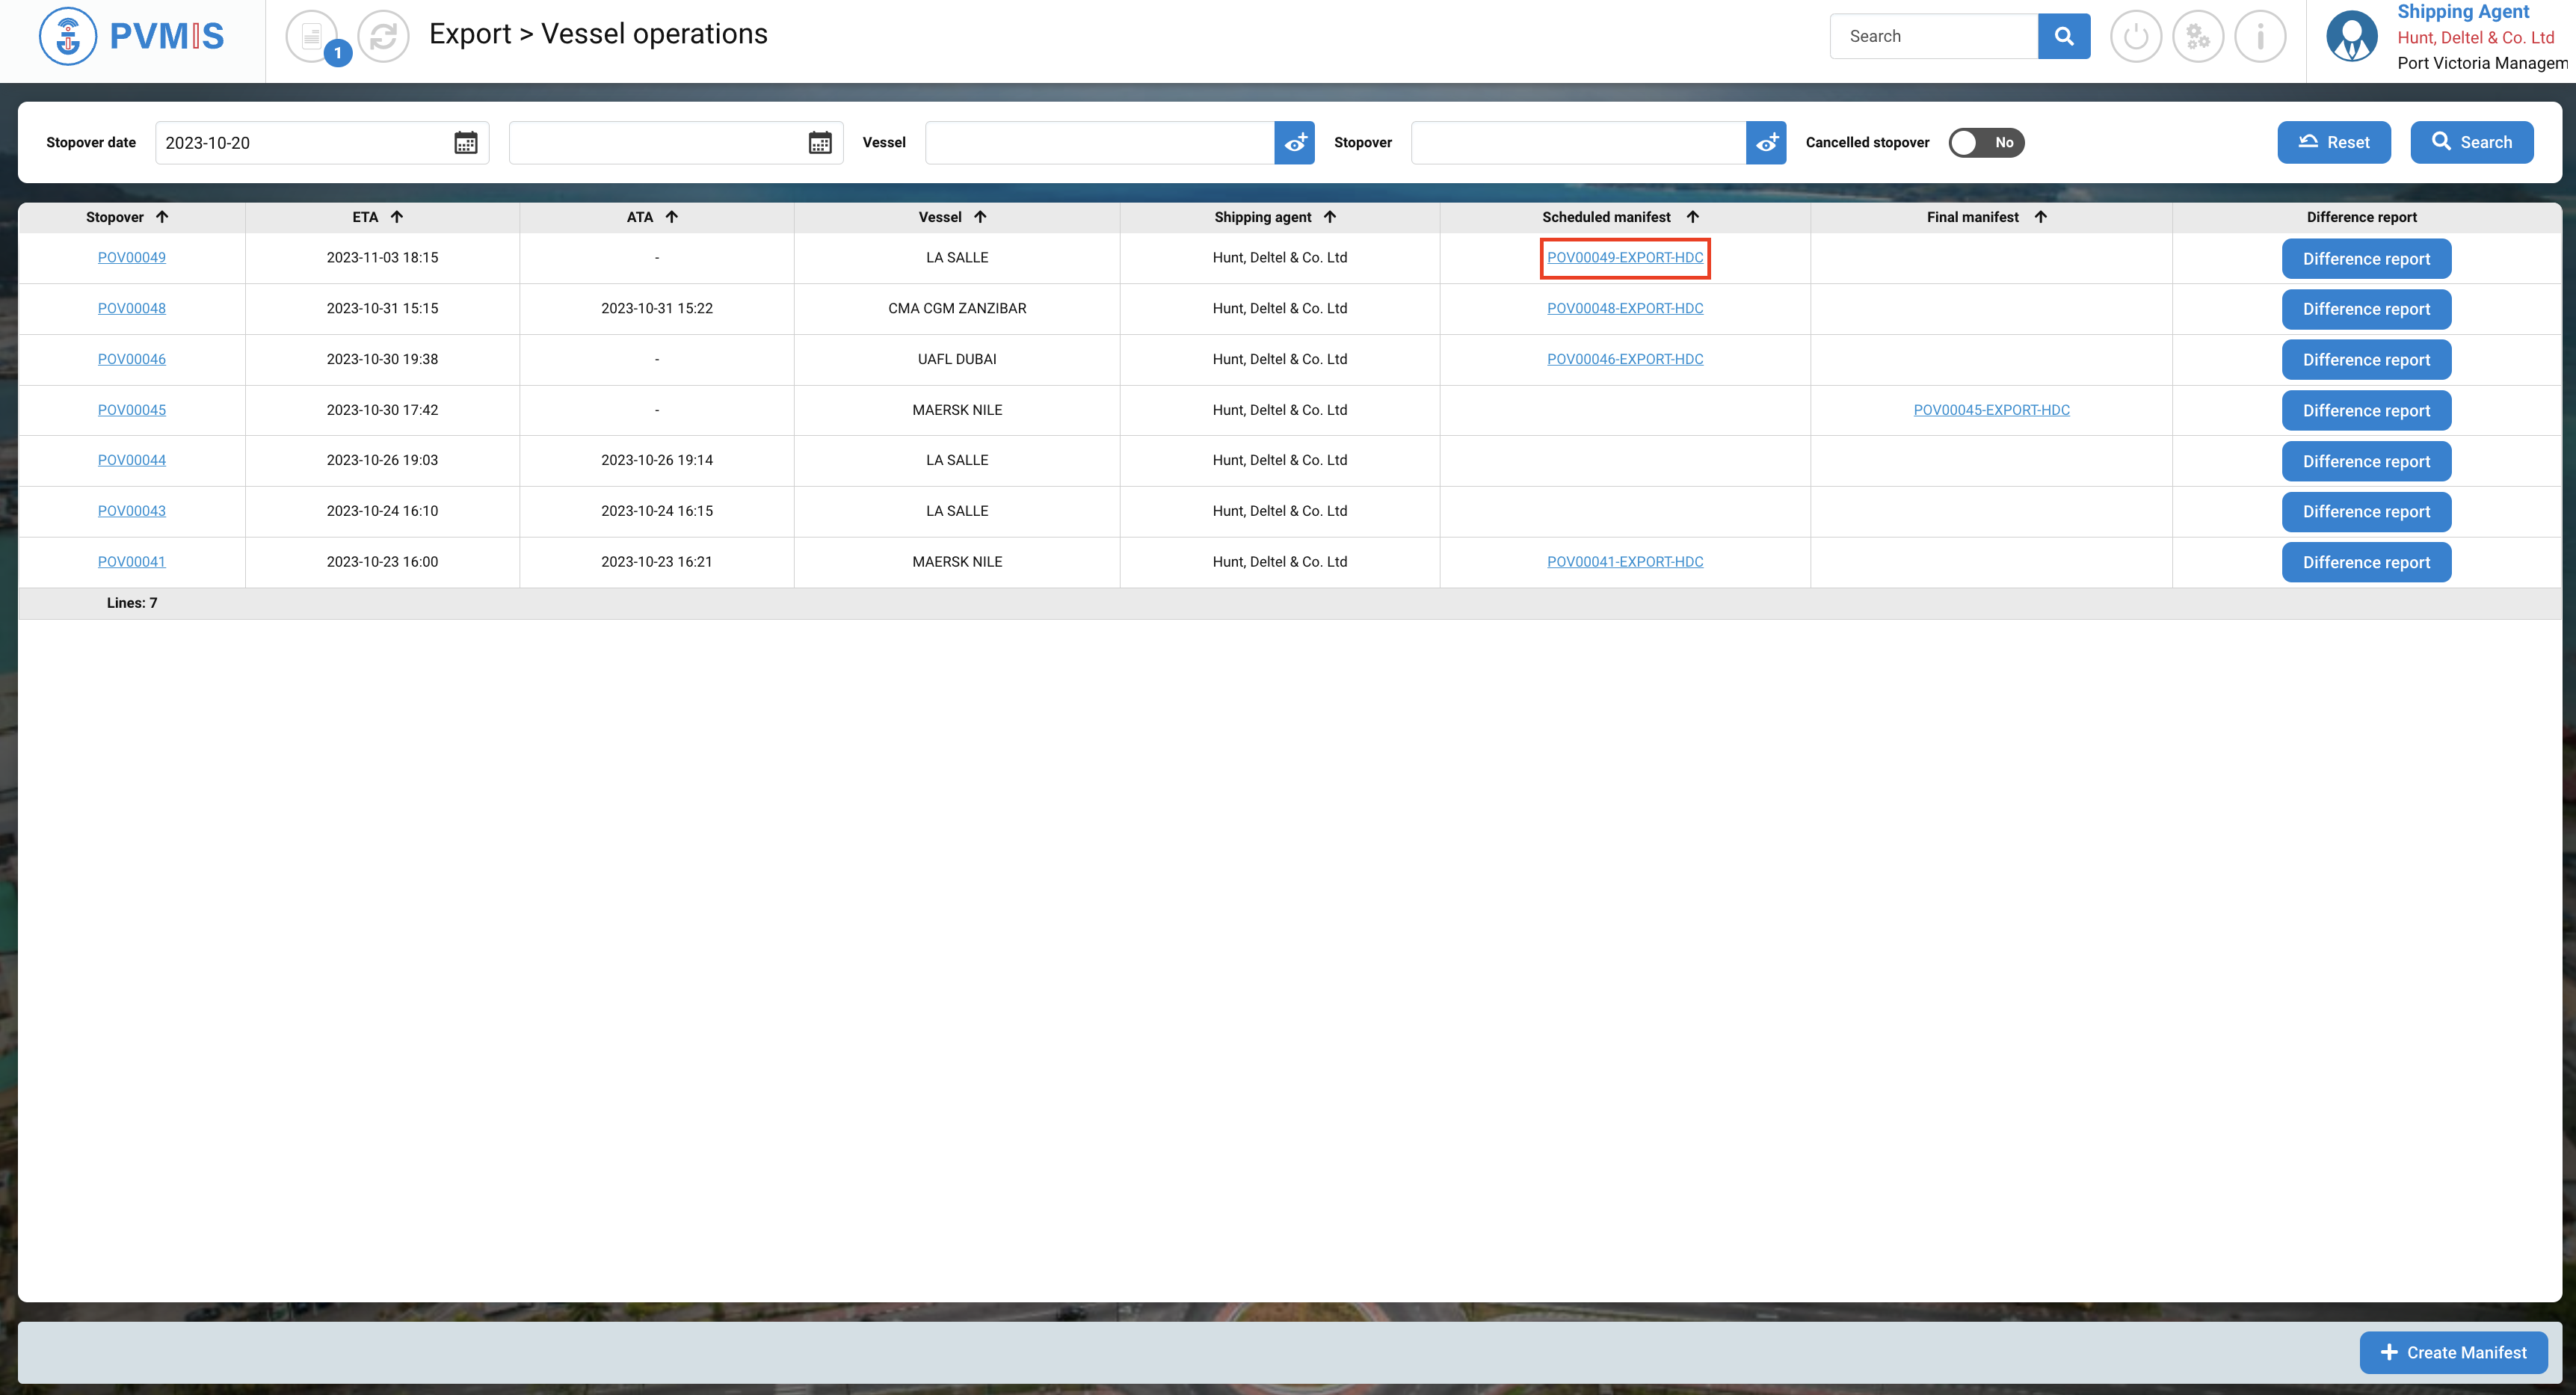The image size is (2576, 1395).
Task: Open calendar picker for start stopover date
Action: (466, 143)
